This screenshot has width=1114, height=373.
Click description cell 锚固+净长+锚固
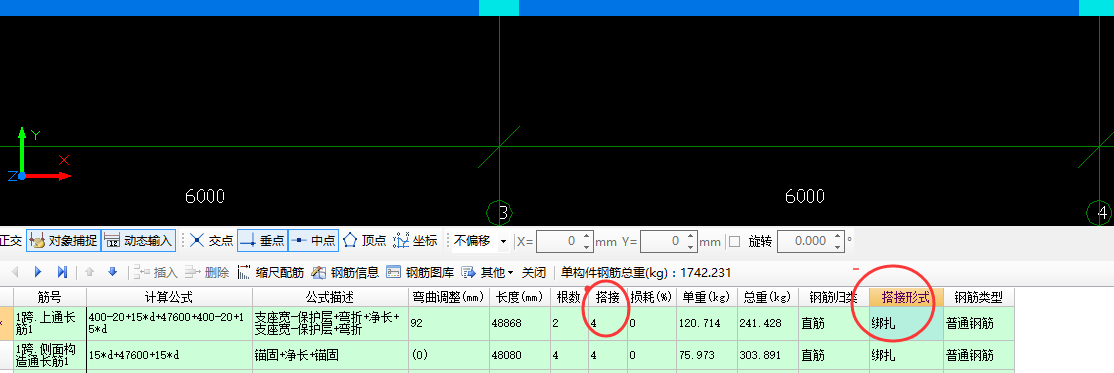pos(330,356)
